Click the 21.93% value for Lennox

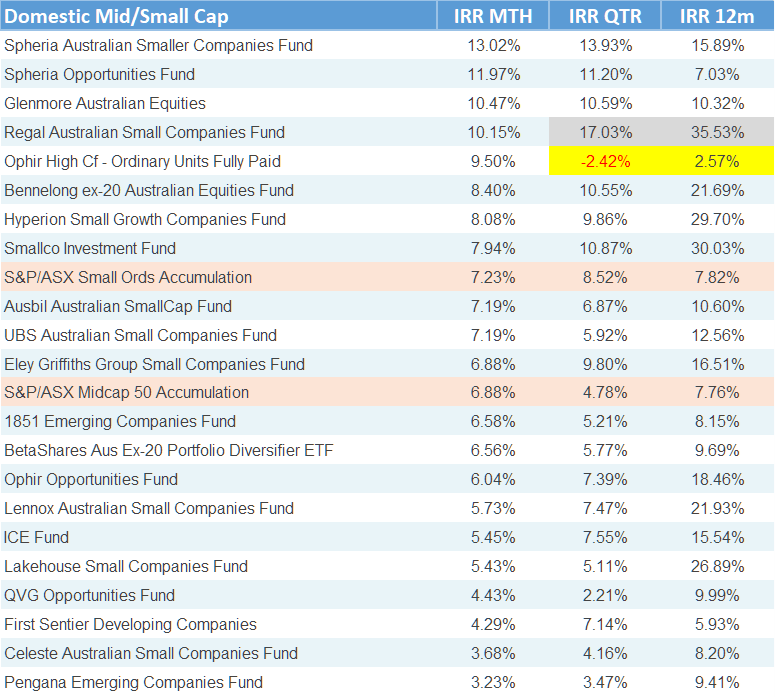point(718,508)
